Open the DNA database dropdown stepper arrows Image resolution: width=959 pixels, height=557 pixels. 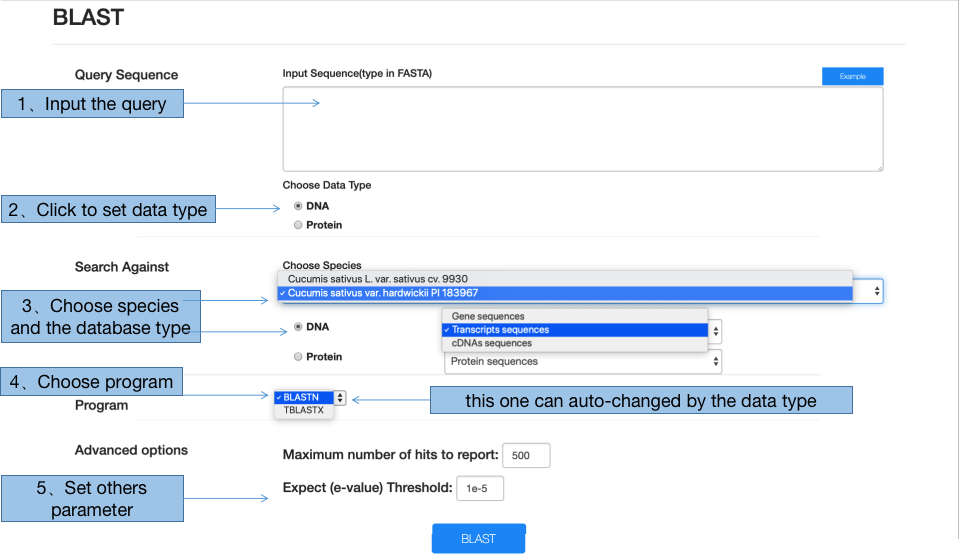coord(715,331)
